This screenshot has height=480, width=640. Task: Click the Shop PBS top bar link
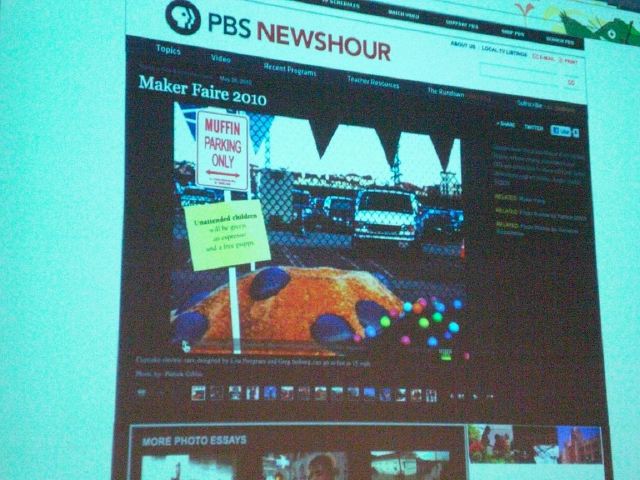(x=513, y=33)
